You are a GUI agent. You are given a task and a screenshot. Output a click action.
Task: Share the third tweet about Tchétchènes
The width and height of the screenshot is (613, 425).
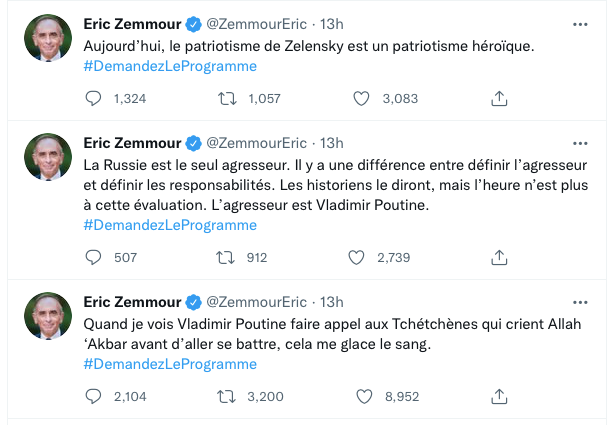coord(499,396)
